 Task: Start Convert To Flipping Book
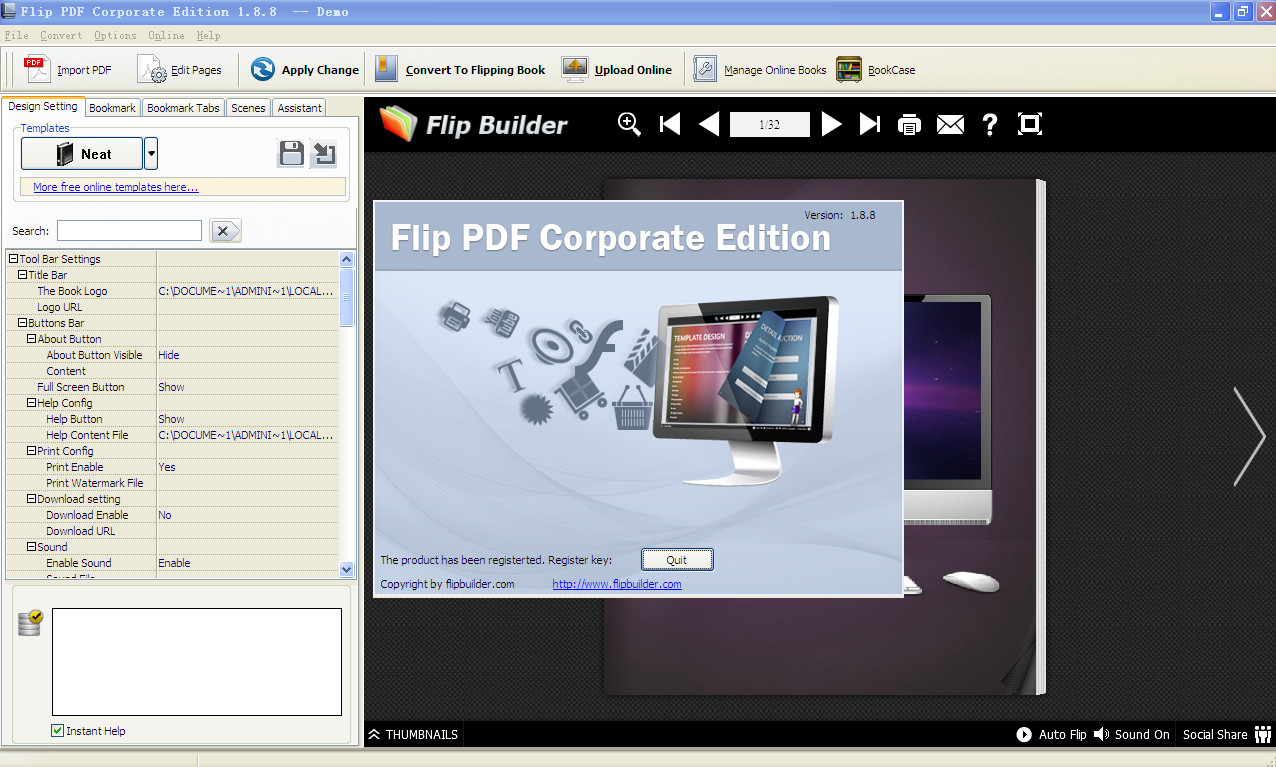(385, 69)
